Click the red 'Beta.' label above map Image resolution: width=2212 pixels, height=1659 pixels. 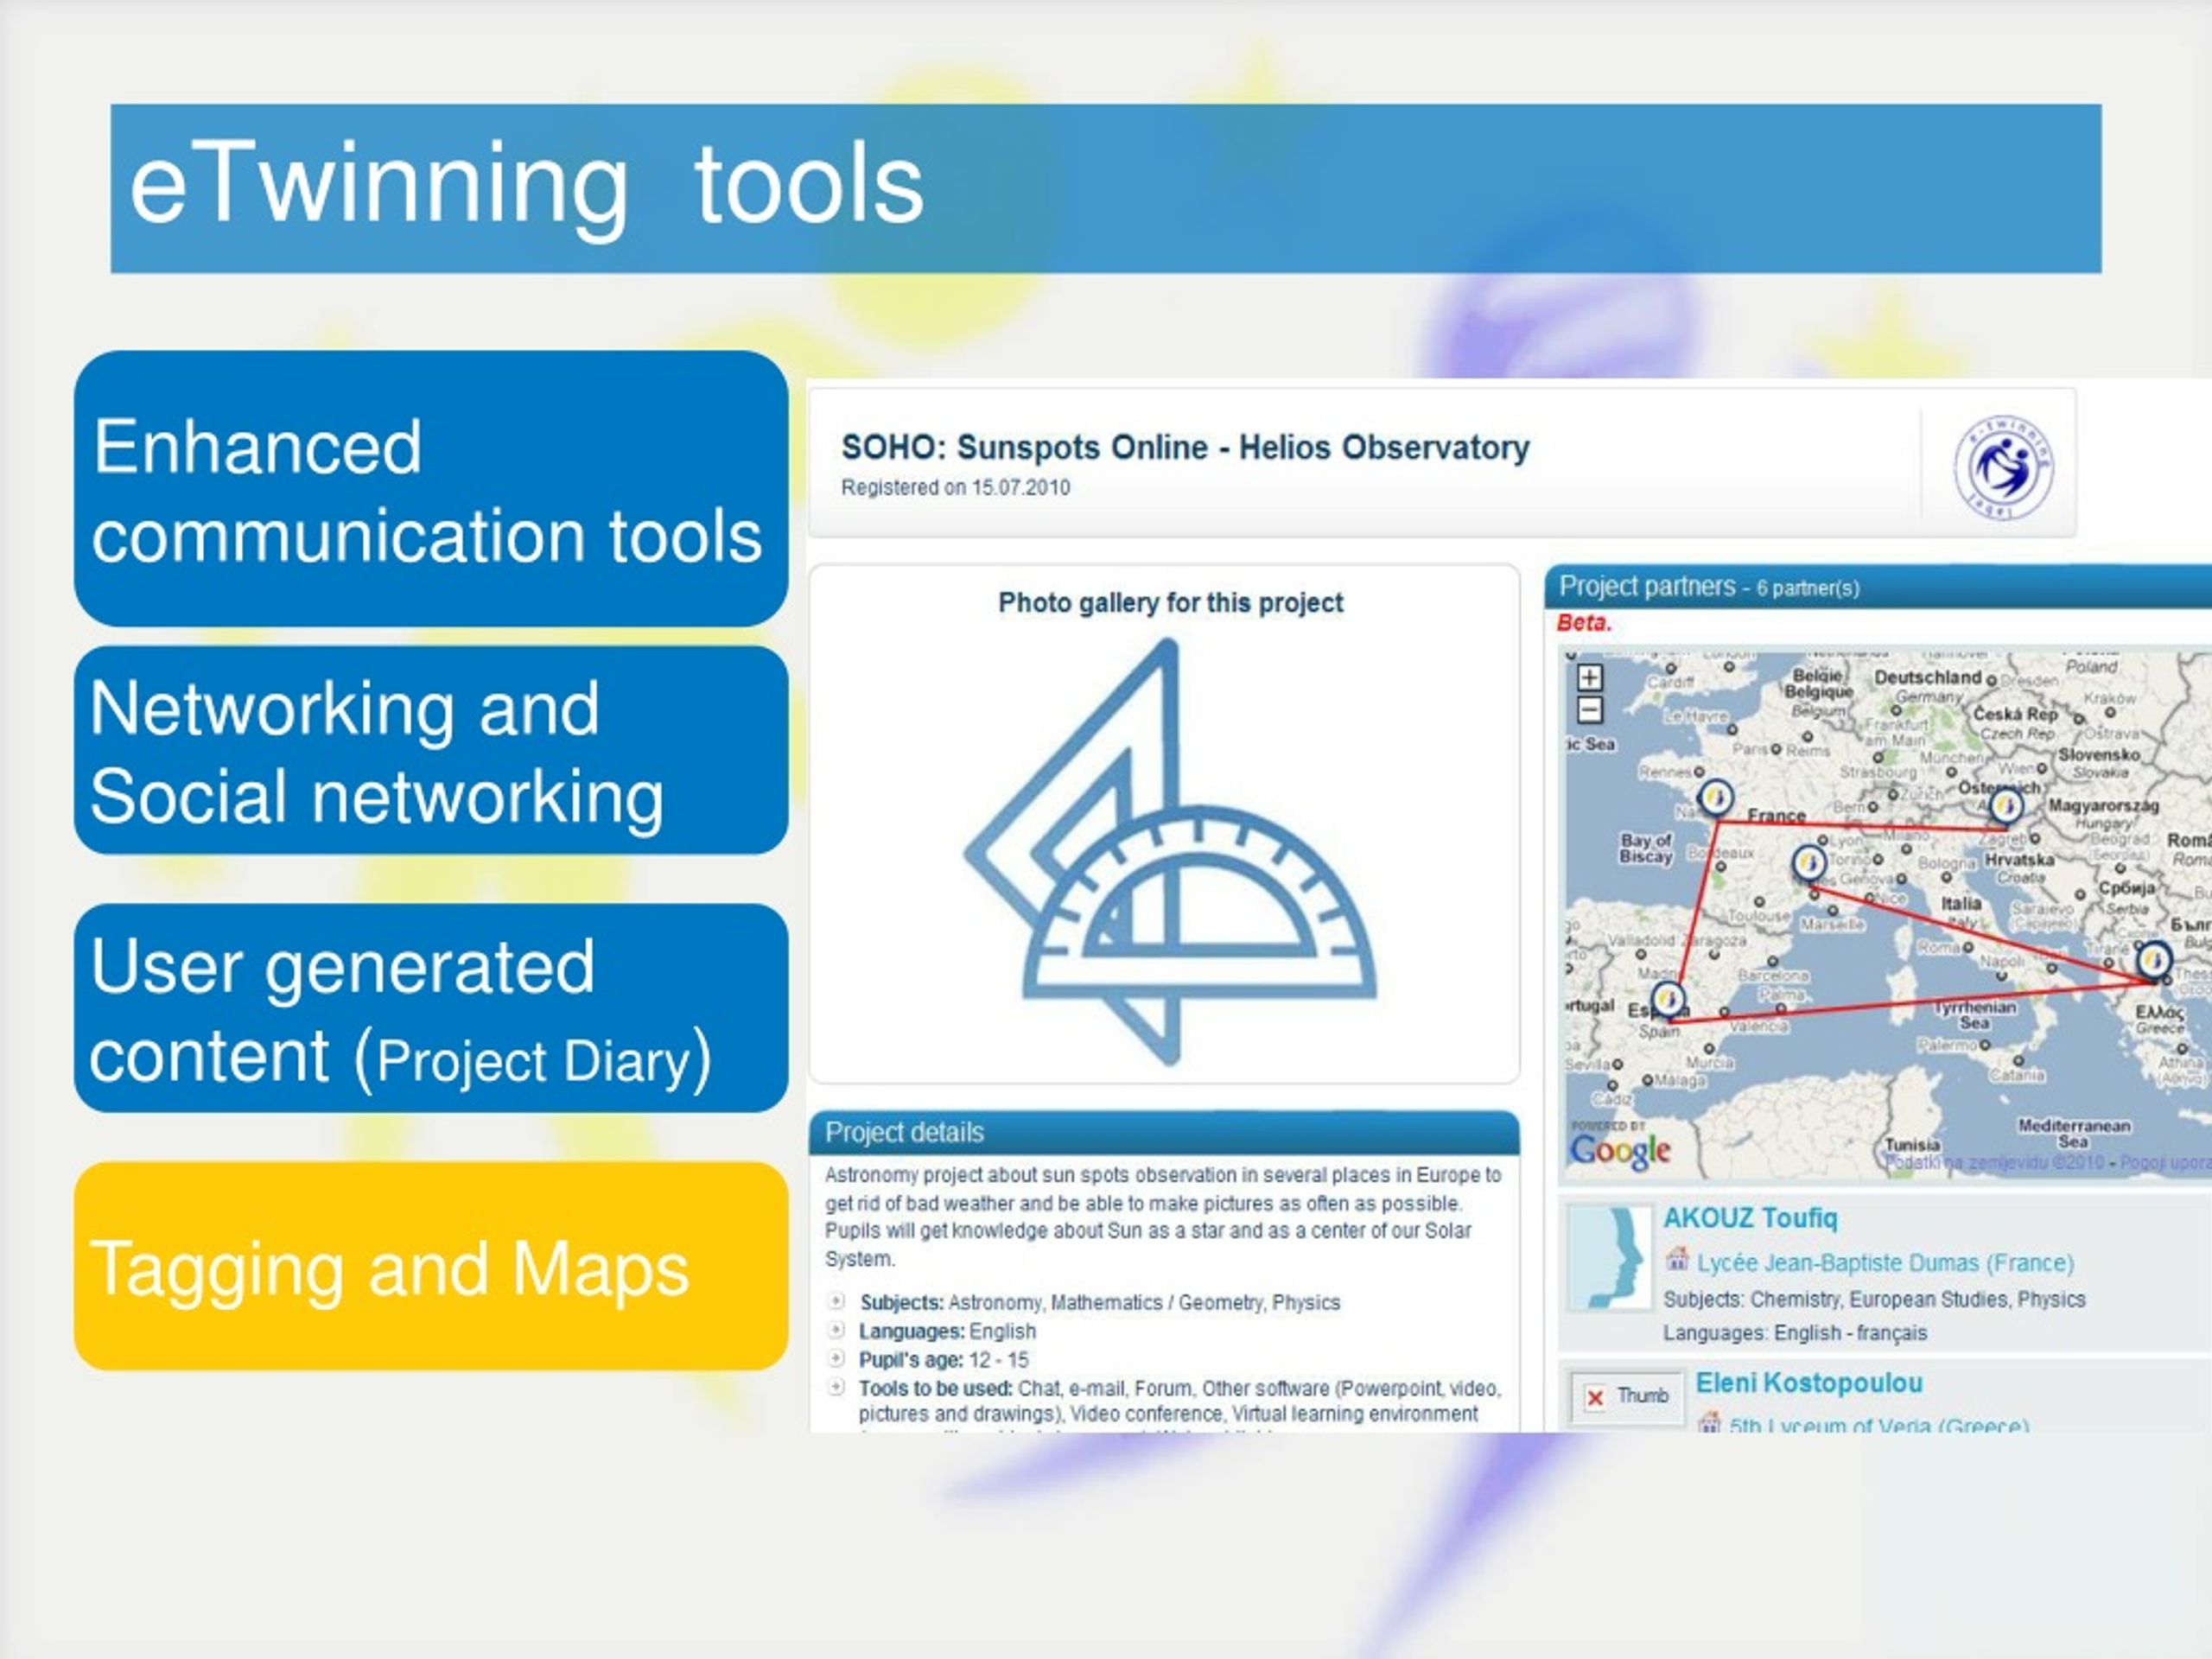point(1584,622)
